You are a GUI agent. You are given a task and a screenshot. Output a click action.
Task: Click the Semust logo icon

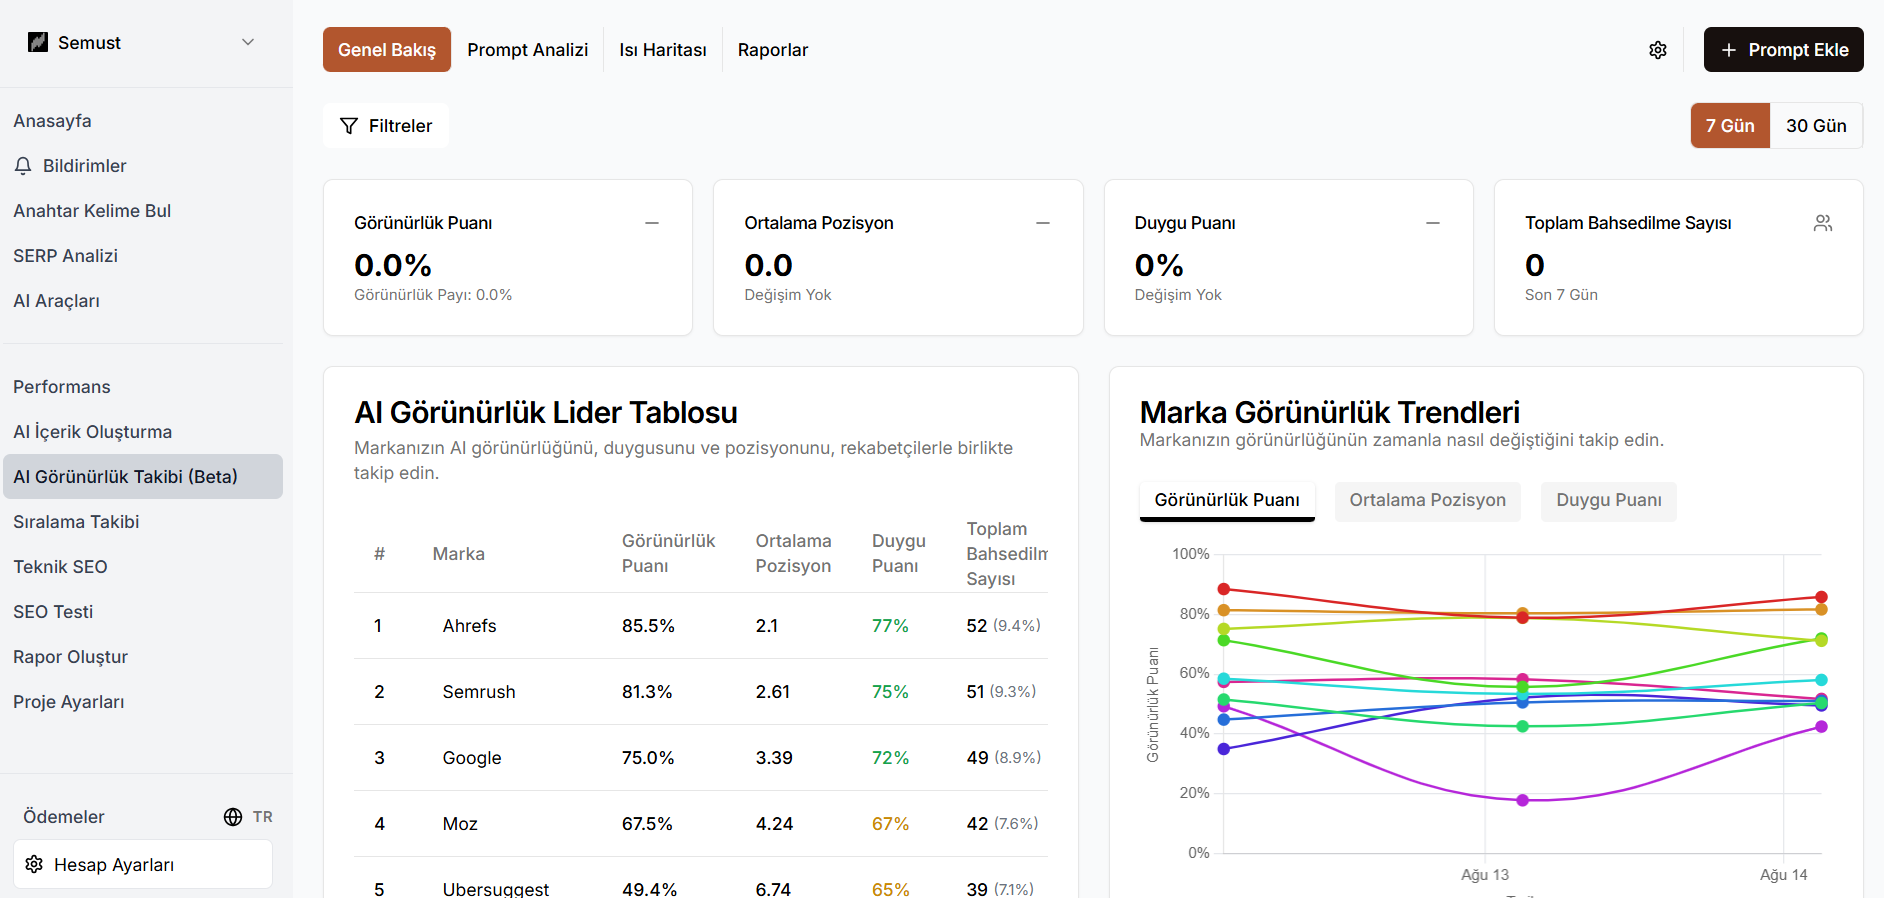(x=38, y=42)
